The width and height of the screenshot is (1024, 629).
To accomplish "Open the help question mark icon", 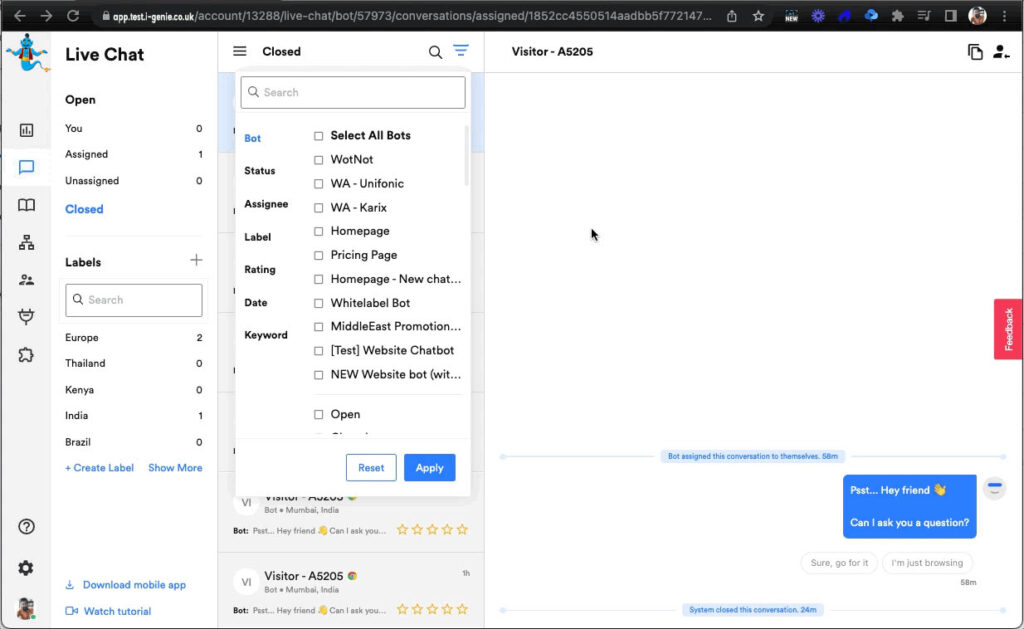I will point(26,527).
